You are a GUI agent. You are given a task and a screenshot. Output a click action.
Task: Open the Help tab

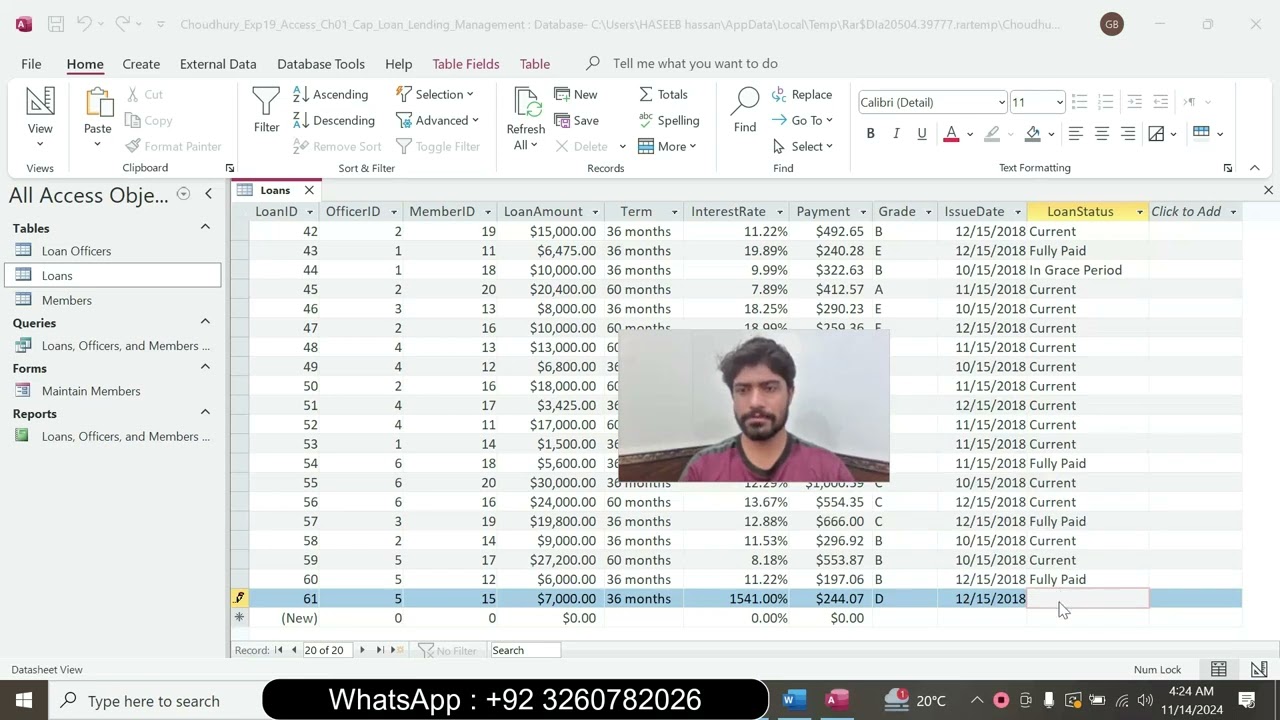[x=398, y=63]
